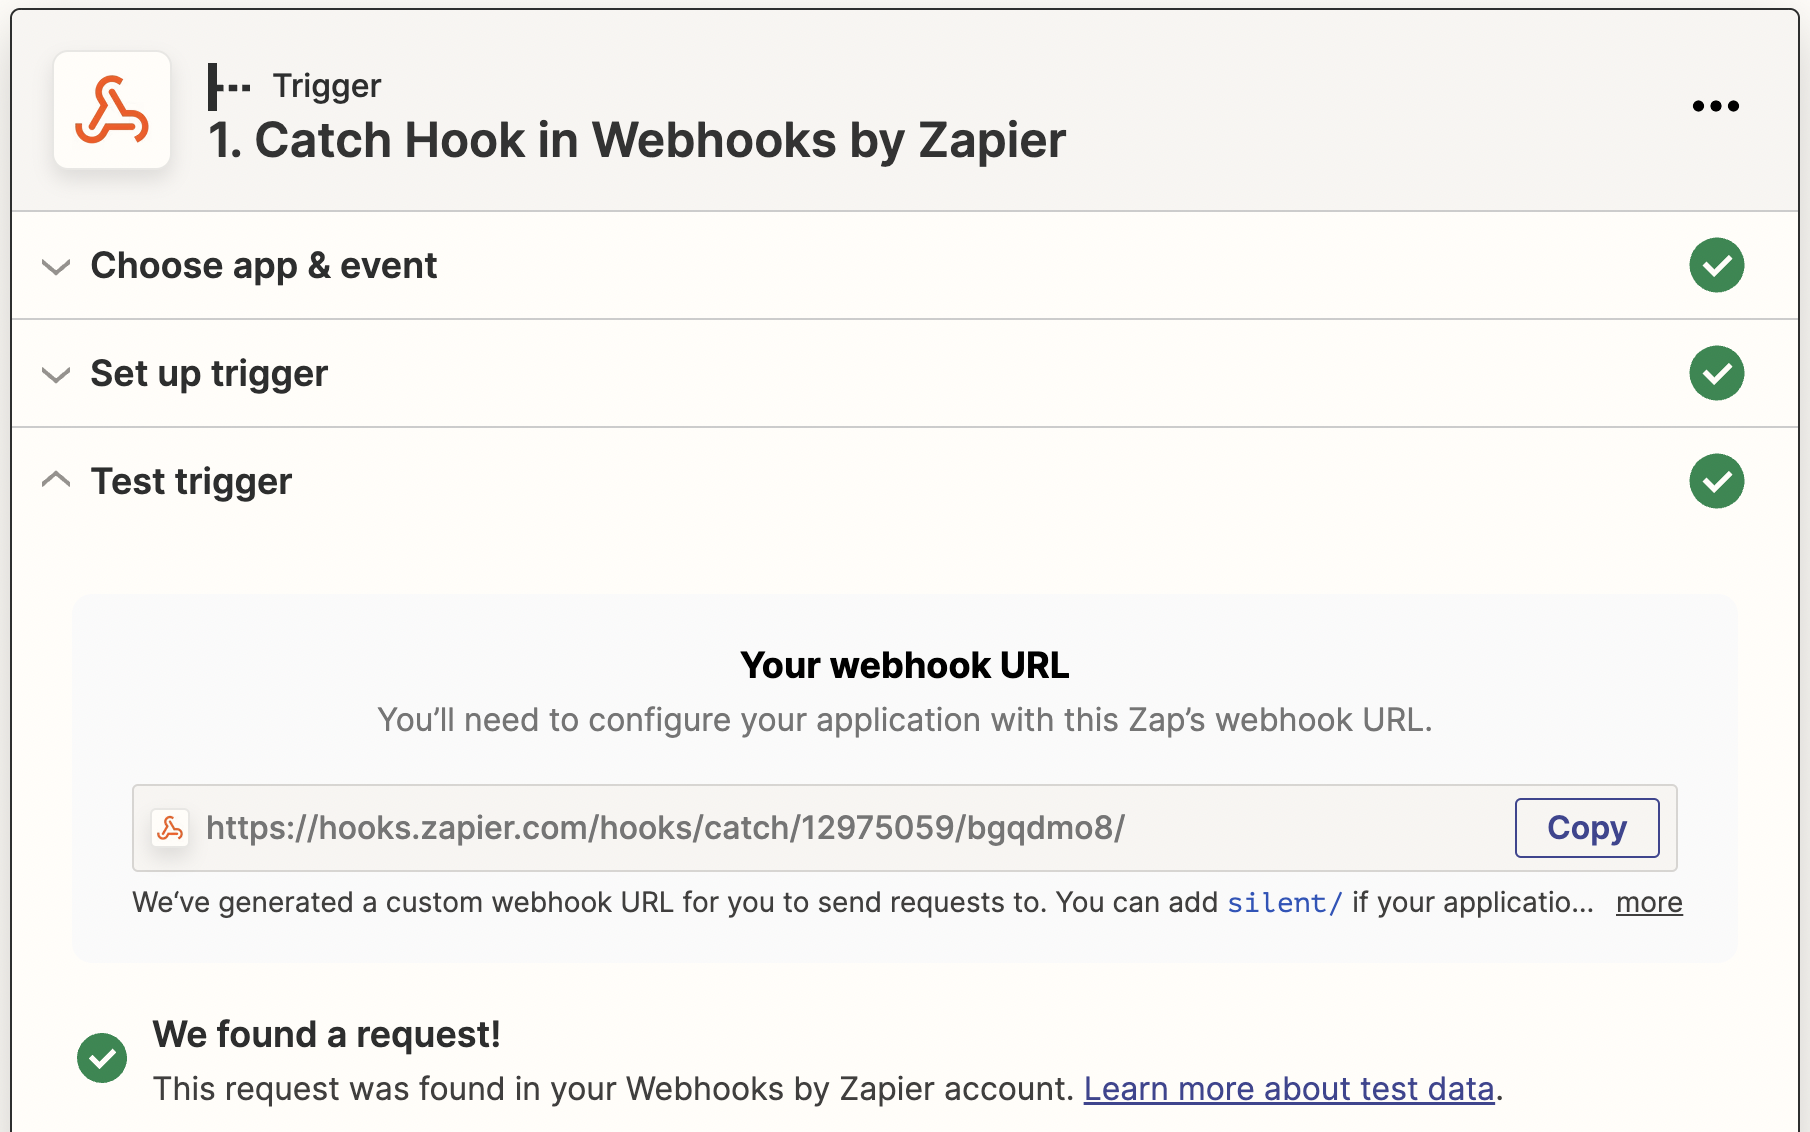Click the green checkmark for Choose app & event
This screenshot has width=1810, height=1132.
1717,265
